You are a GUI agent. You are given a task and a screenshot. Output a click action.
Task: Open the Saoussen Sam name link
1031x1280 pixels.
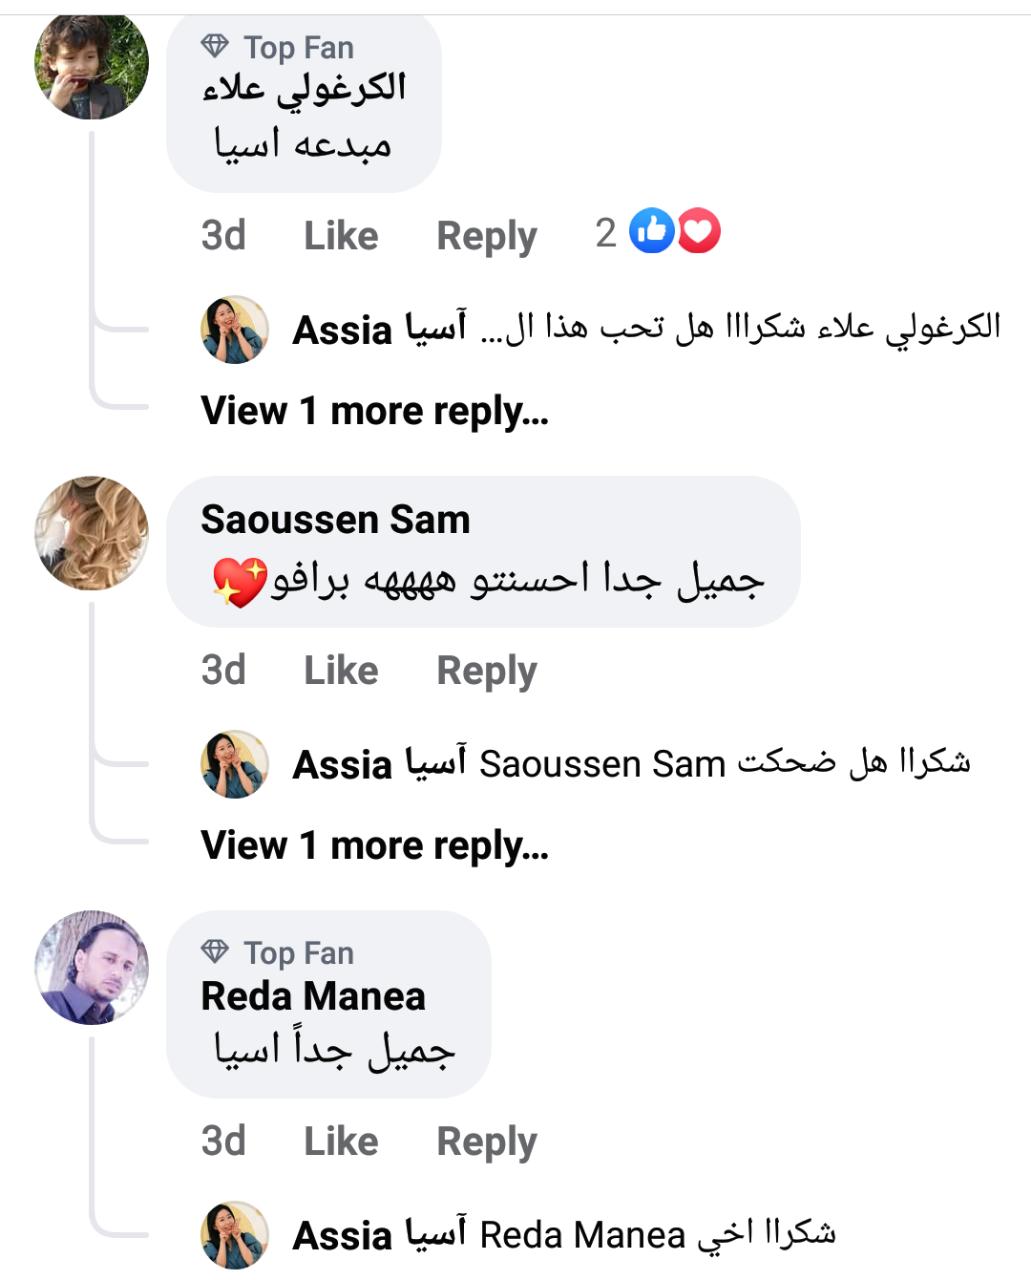click(x=335, y=520)
